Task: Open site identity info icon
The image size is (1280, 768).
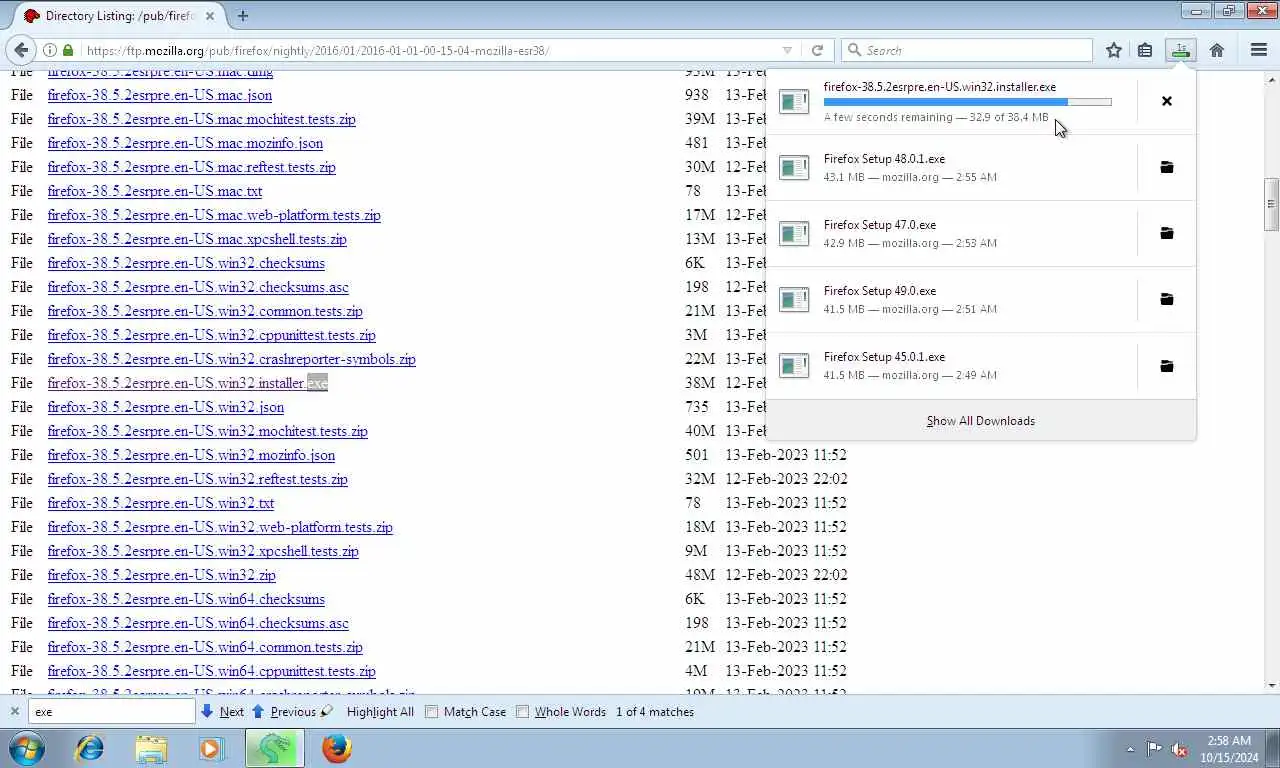Action: [50, 50]
